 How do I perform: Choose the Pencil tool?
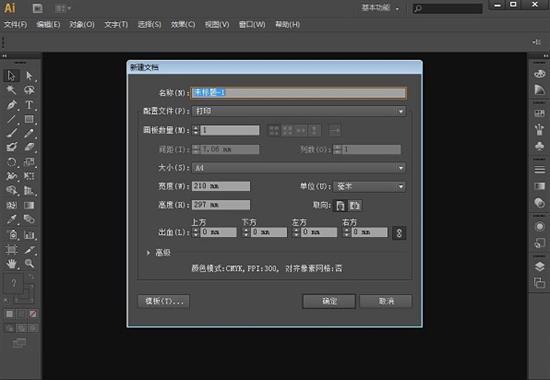click(x=29, y=133)
